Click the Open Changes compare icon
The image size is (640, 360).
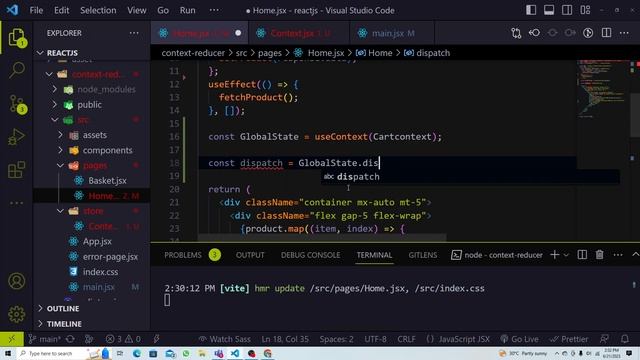click(516, 33)
